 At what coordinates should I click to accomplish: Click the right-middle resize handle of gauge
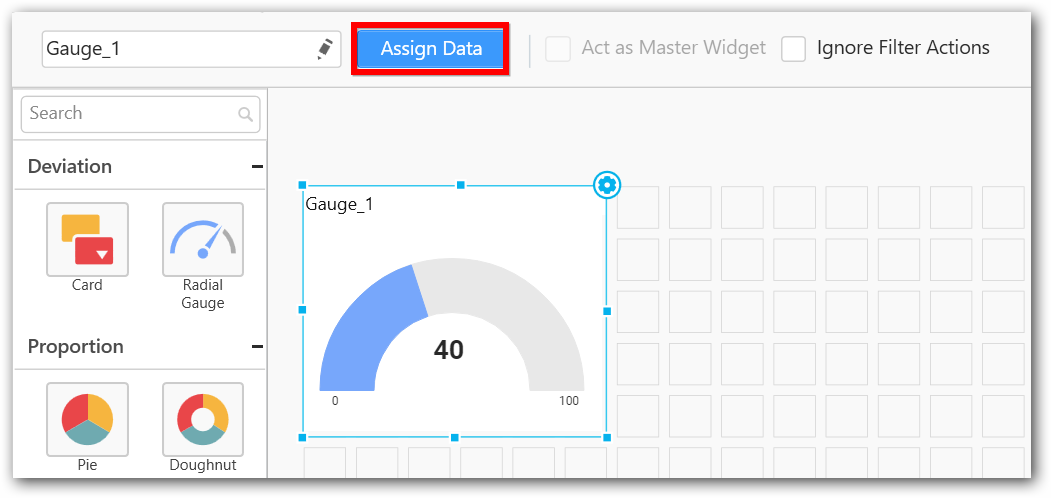[607, 311]
